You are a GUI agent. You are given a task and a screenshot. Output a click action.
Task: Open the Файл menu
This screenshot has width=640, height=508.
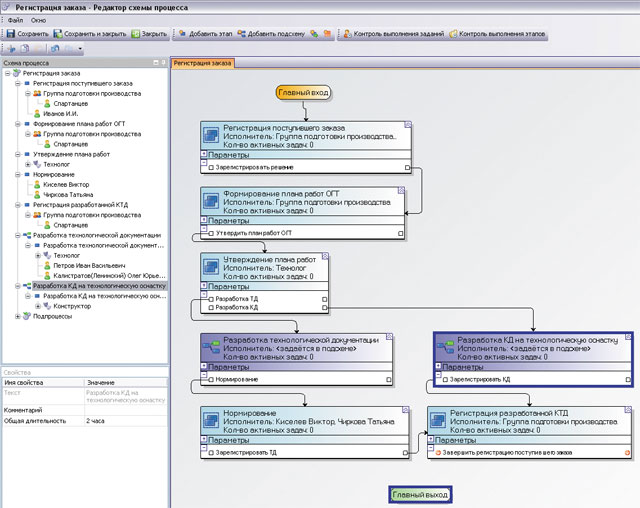point(15,20)
